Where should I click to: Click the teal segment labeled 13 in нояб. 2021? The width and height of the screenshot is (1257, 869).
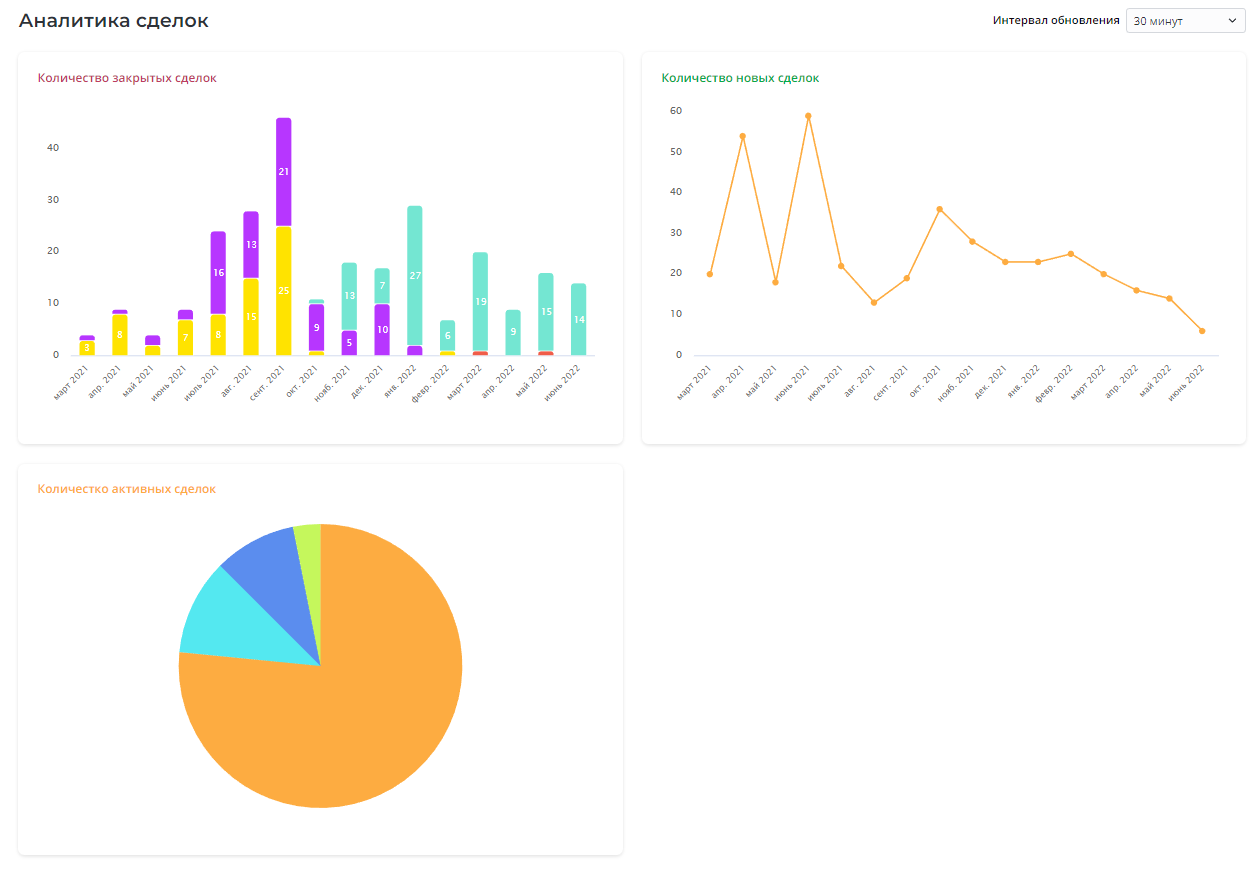click(x=349, y=296)
